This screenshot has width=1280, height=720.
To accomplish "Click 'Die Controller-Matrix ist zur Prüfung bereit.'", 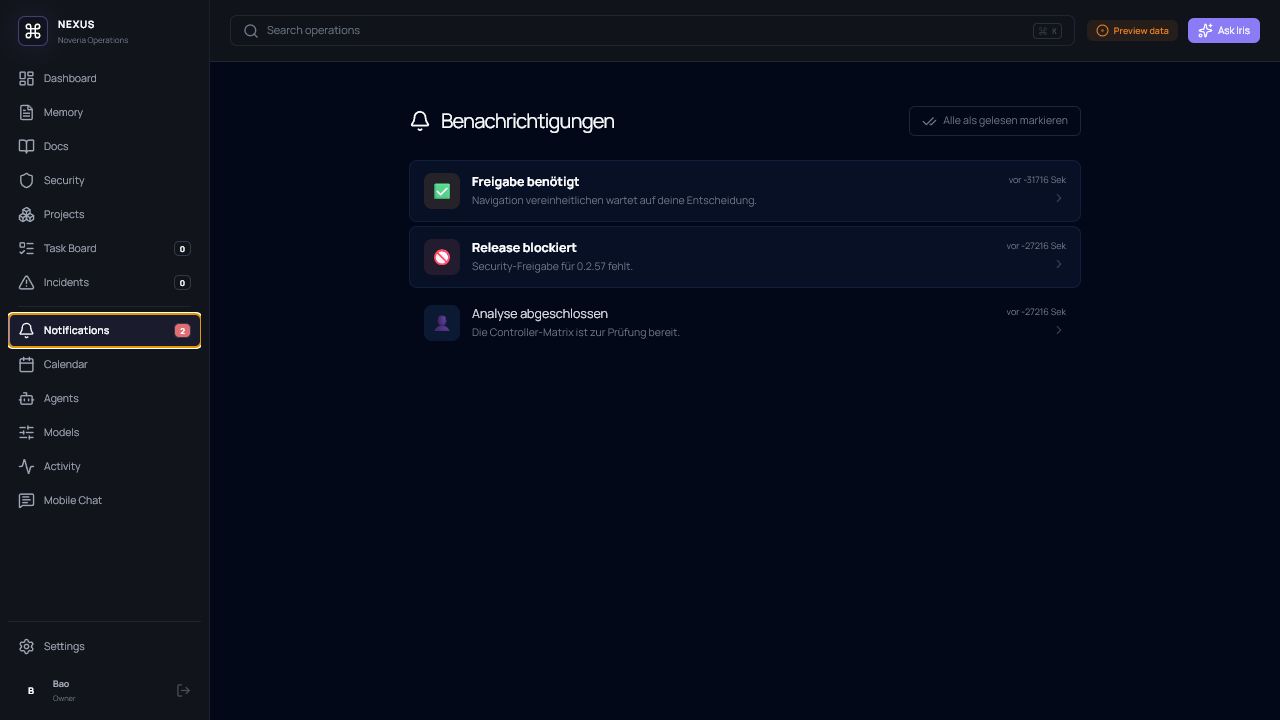I will [576, 332].
